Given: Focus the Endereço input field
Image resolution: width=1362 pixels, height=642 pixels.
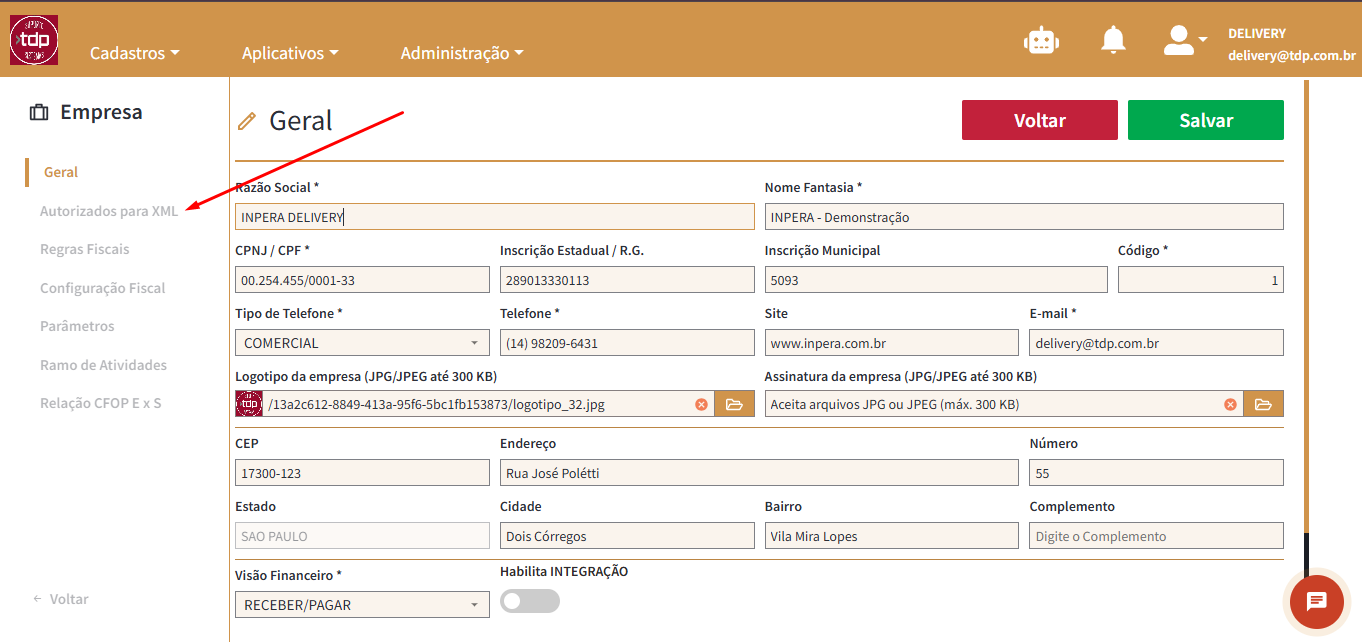Looking at the screenshot, I should (759, 473).
